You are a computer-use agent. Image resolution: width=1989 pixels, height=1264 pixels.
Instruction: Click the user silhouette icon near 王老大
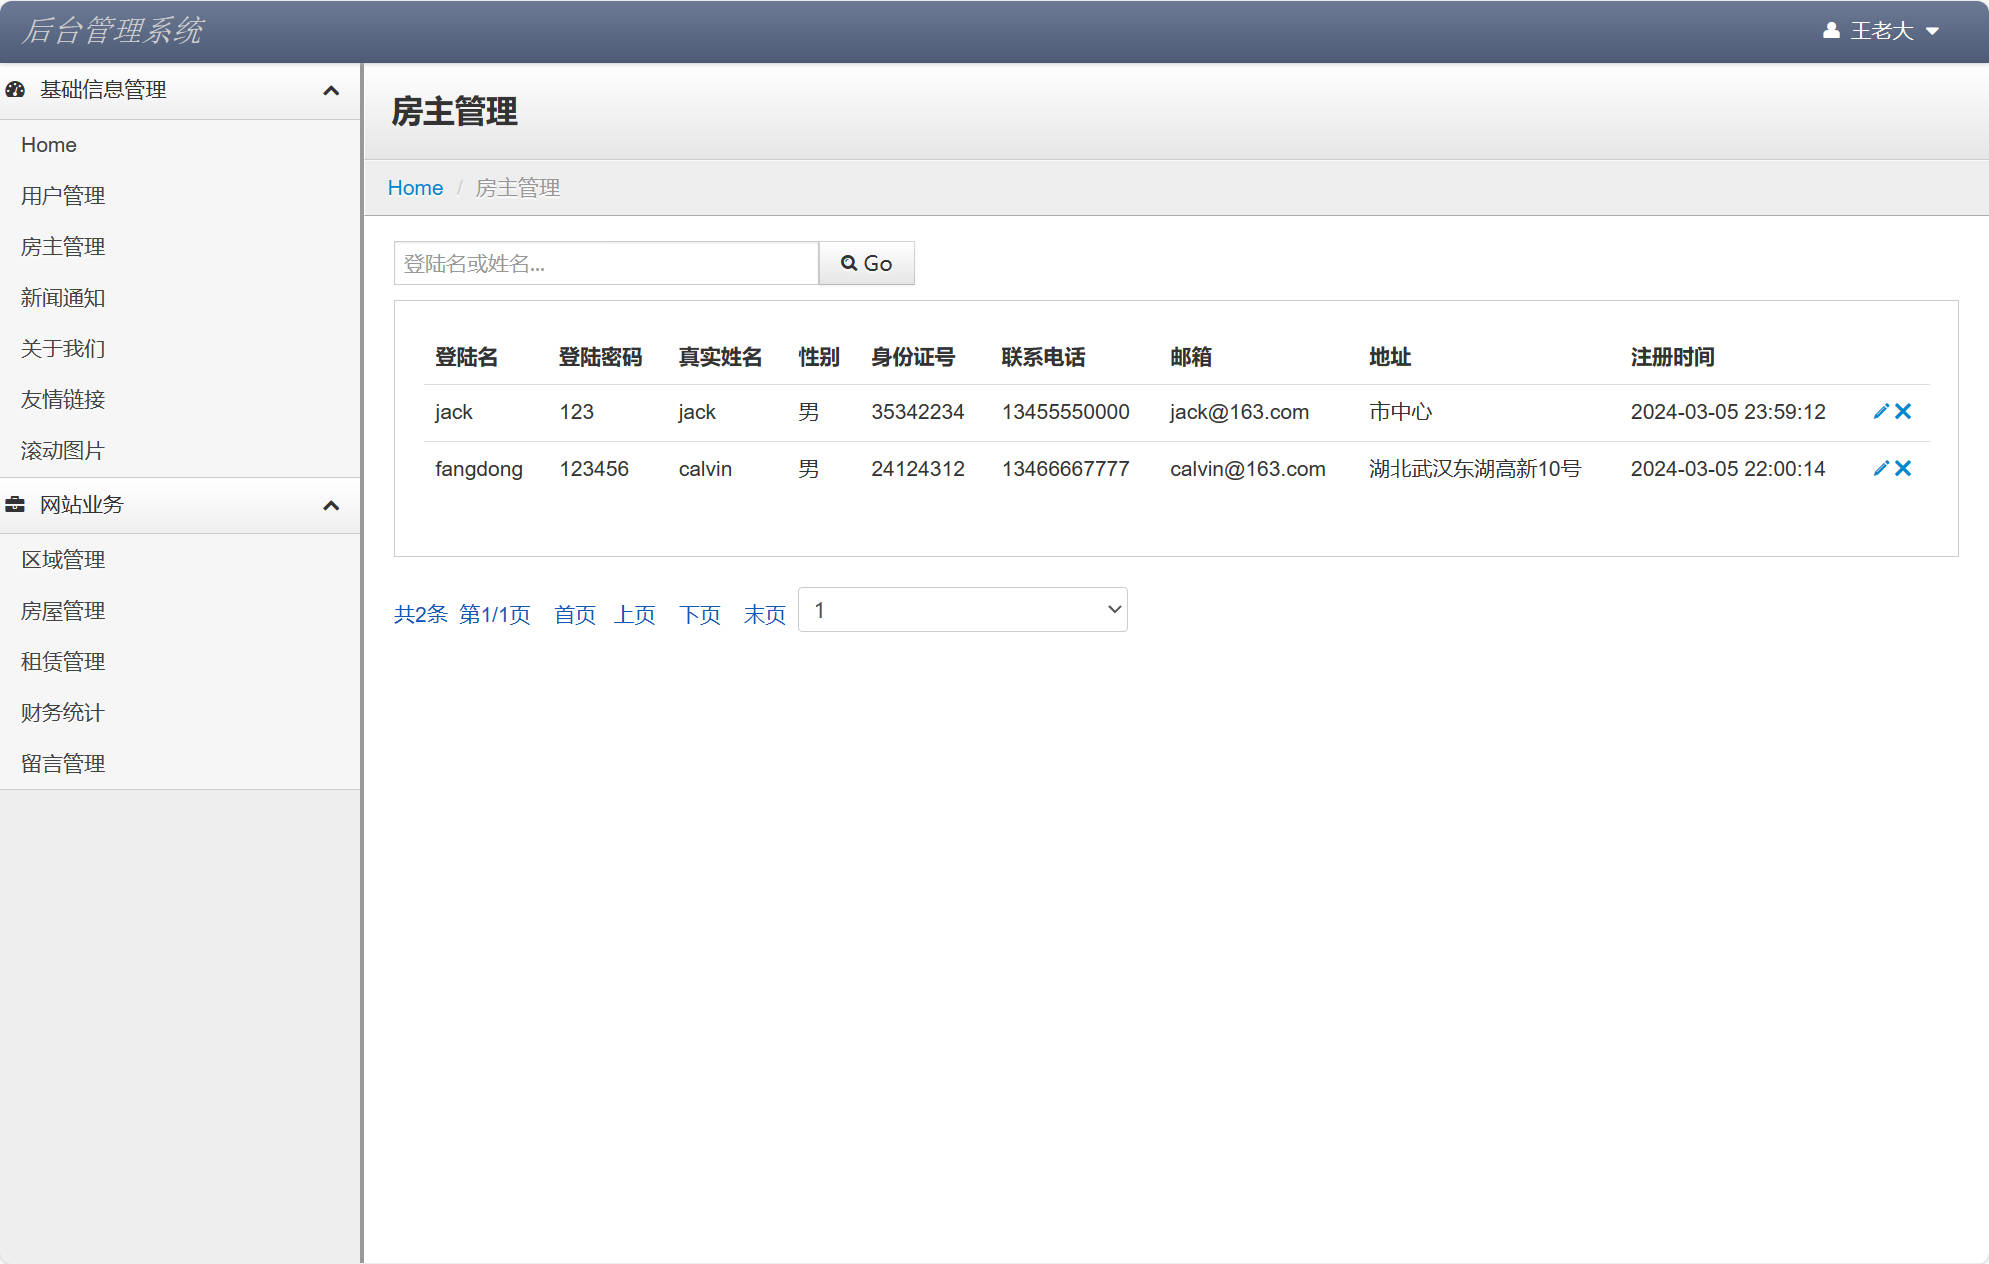coord(1830,30)
